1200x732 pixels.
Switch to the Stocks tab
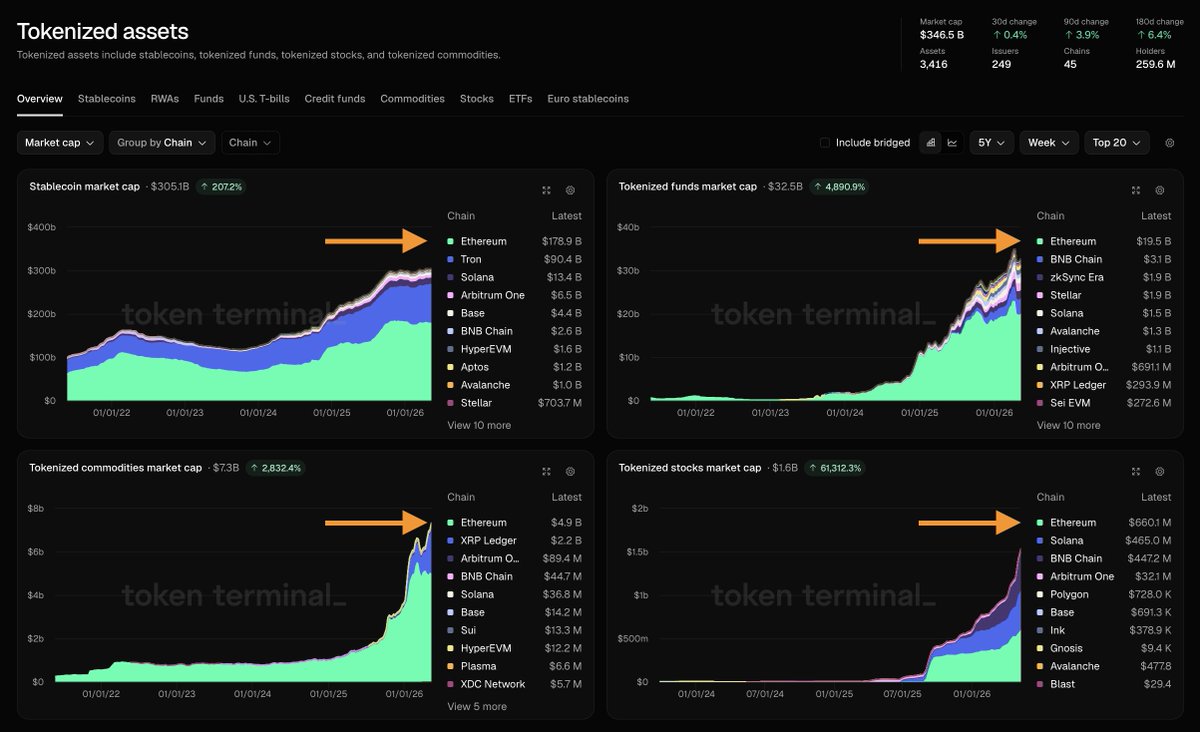(477, 99)
